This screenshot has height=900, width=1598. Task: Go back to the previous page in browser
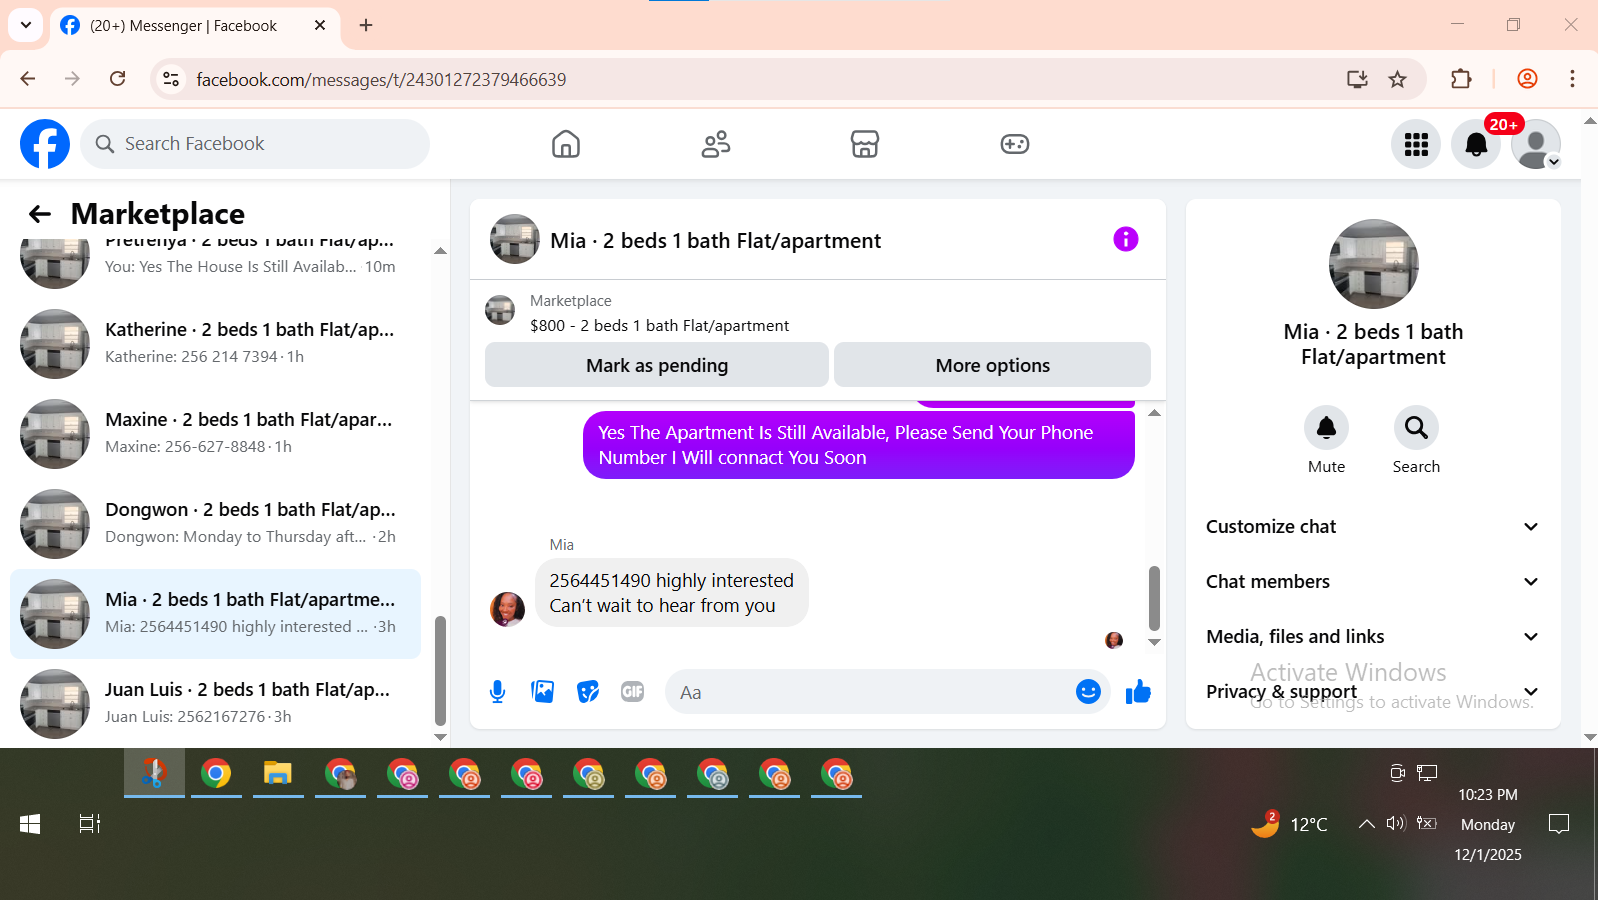pyautogui.click(x=28, y=79)
